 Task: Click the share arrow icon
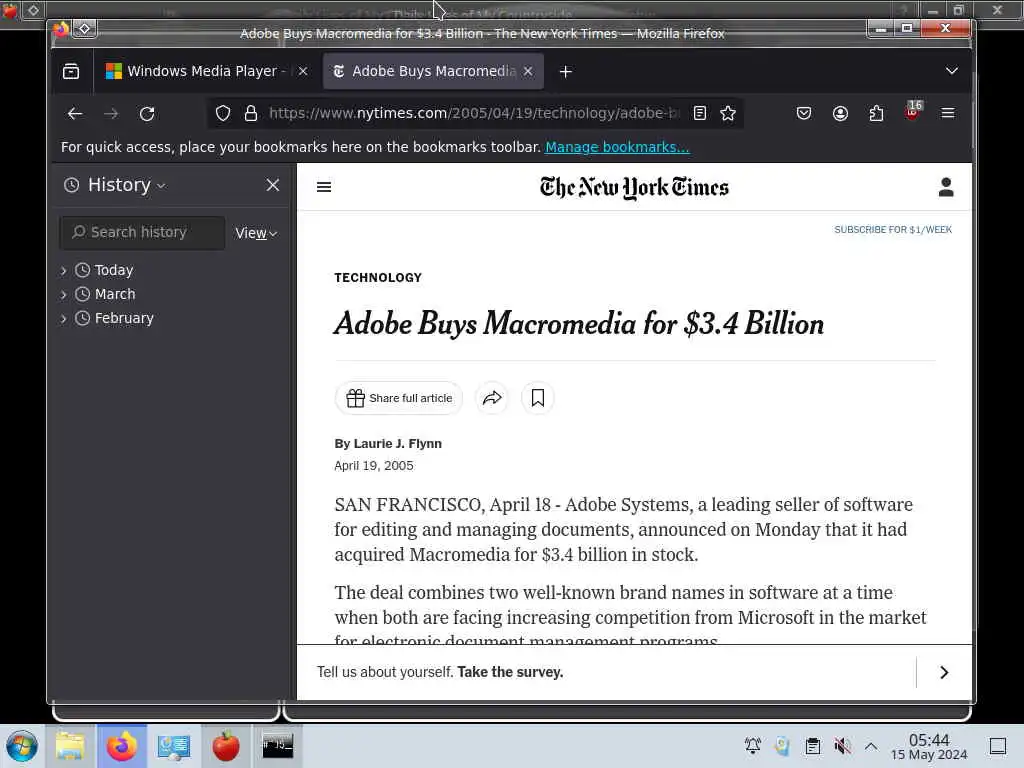(x=492, y=398)
